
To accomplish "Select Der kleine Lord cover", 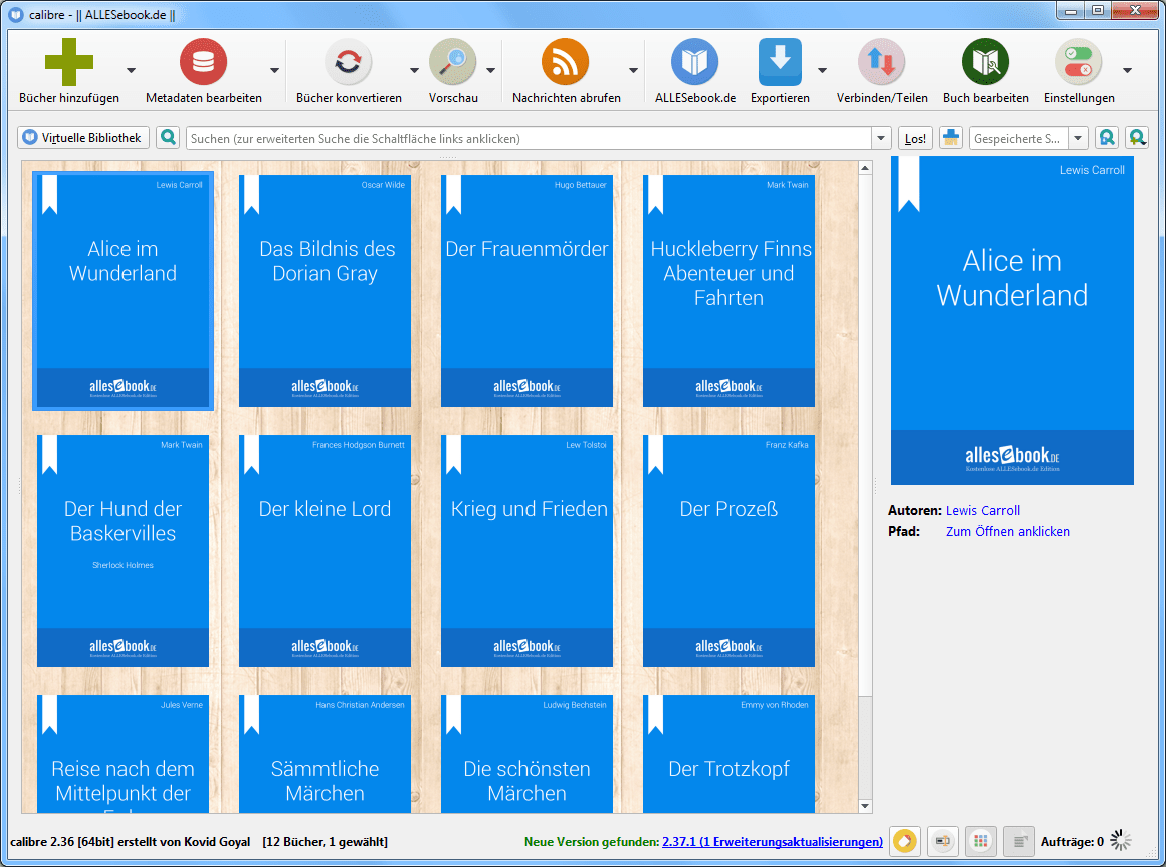I will tap(325, 551).
